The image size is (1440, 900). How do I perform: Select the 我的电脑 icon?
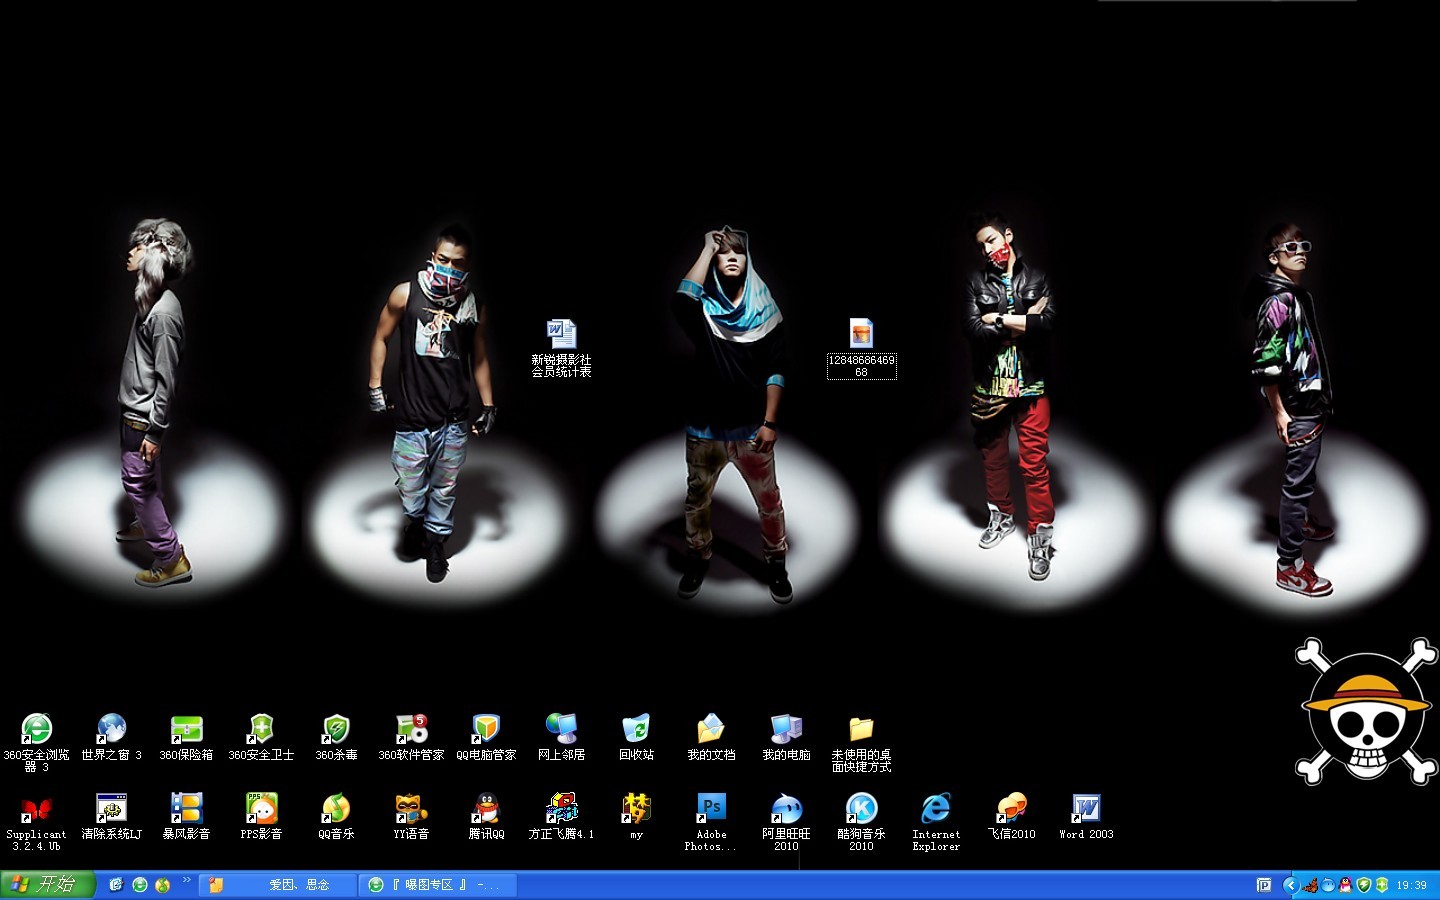coord(786,736)
